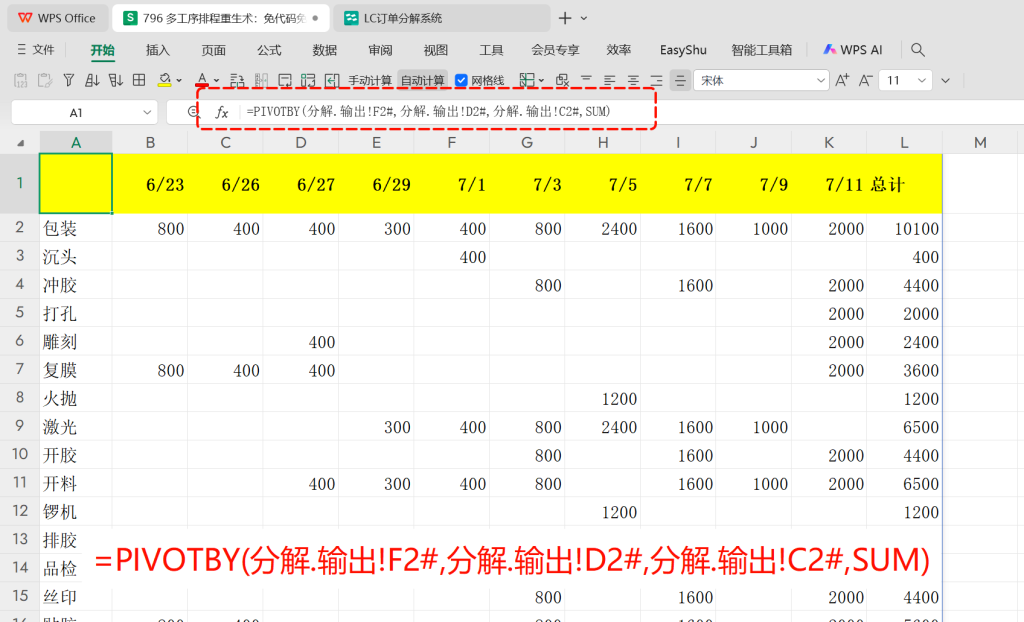Open WPS AI assistant
1024x622 pixels.
[x=853, y=50]
